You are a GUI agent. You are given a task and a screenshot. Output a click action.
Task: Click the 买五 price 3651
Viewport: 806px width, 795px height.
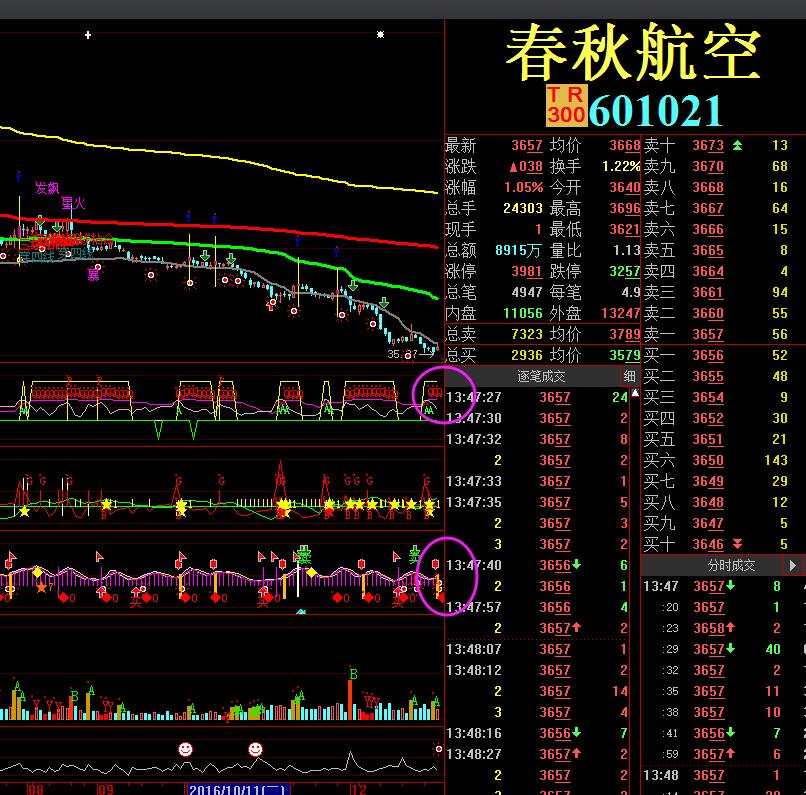point(708,439)
